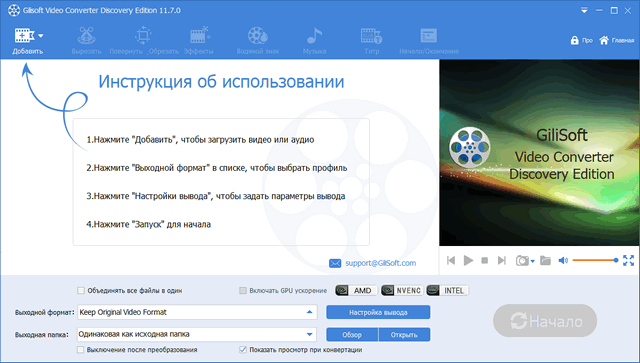Play the preview video
The image size is (640, 363).
coord(468,260)
